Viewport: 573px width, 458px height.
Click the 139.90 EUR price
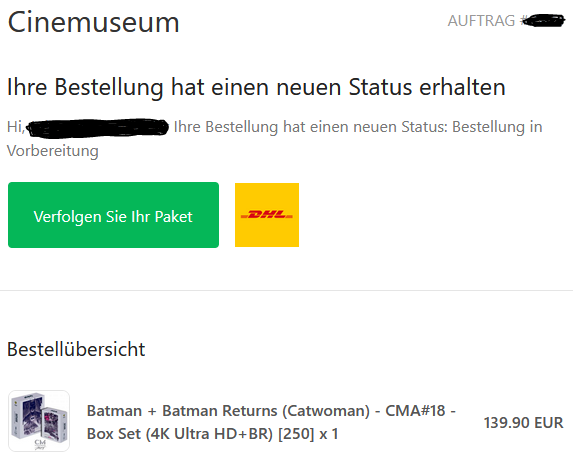point(523,423)
